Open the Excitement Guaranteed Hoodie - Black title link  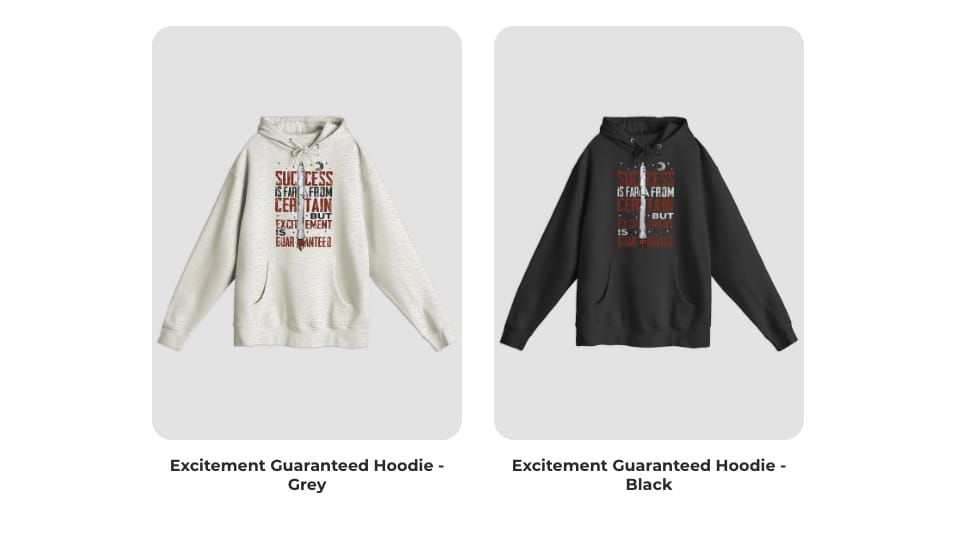point(649,475)
